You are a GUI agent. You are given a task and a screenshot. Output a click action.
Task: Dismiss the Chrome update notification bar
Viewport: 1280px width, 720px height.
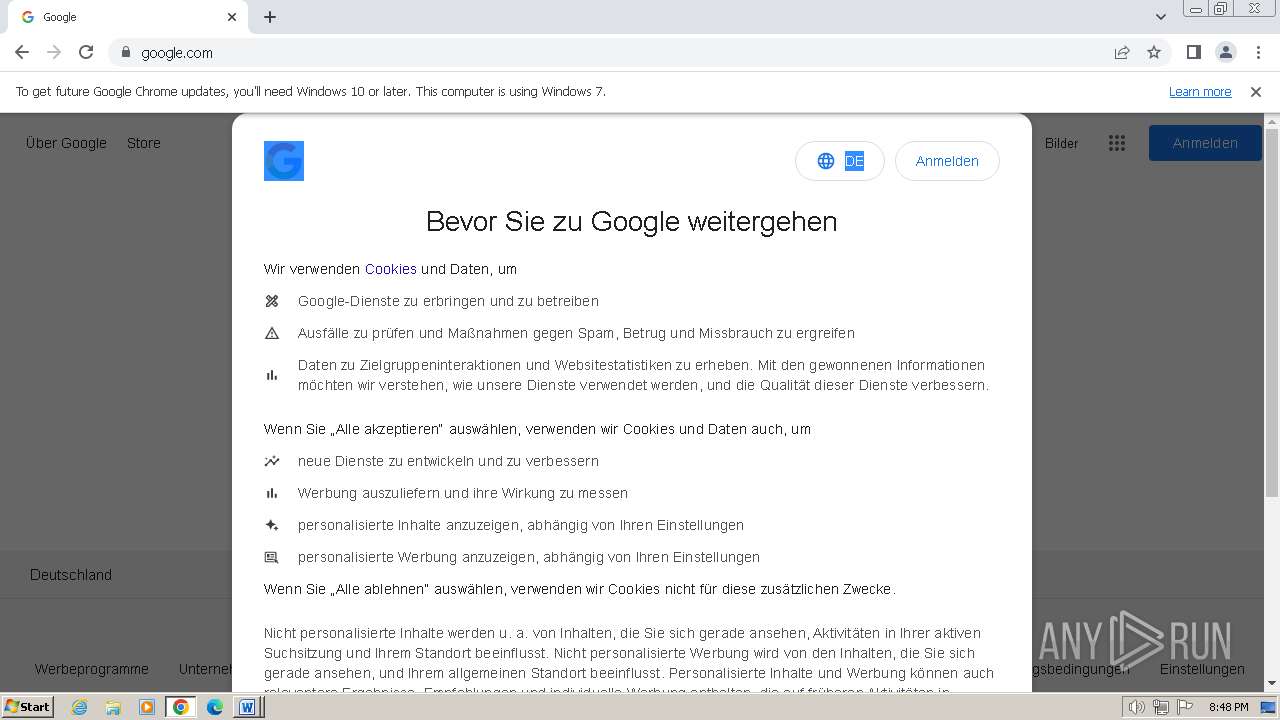tap(1256, 92)
